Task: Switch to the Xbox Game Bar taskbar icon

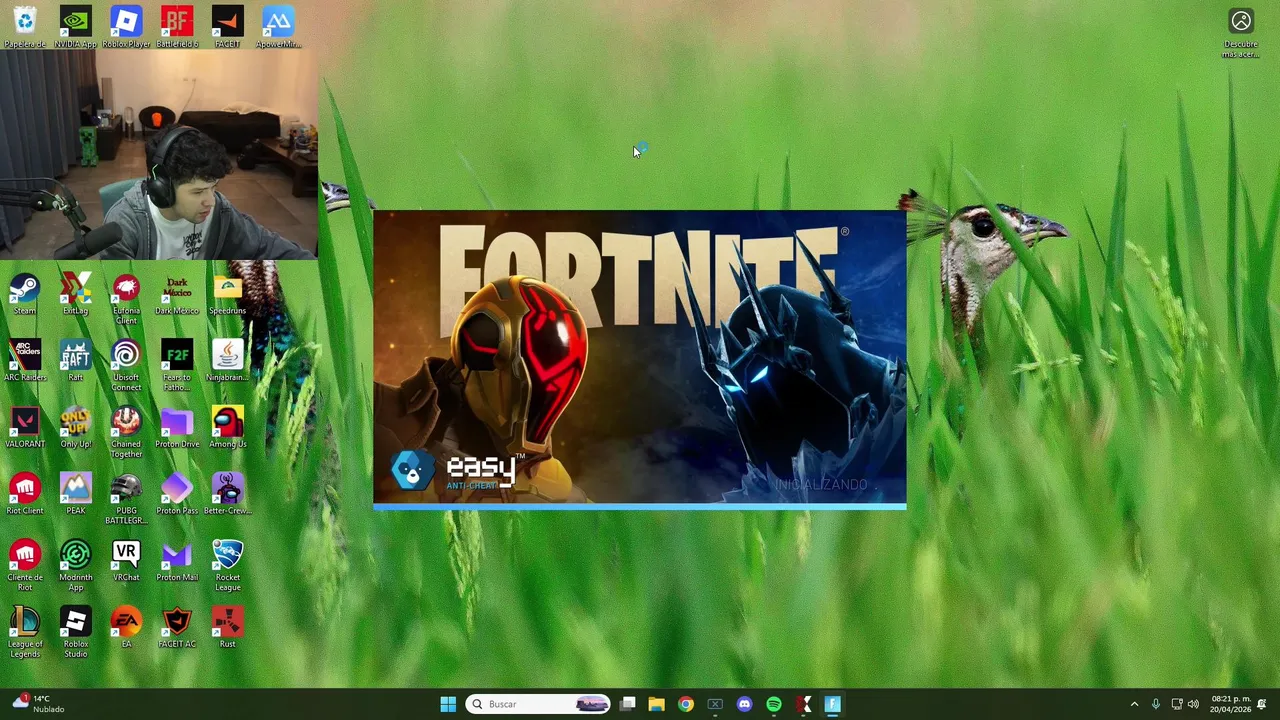Action: [715, 704]
